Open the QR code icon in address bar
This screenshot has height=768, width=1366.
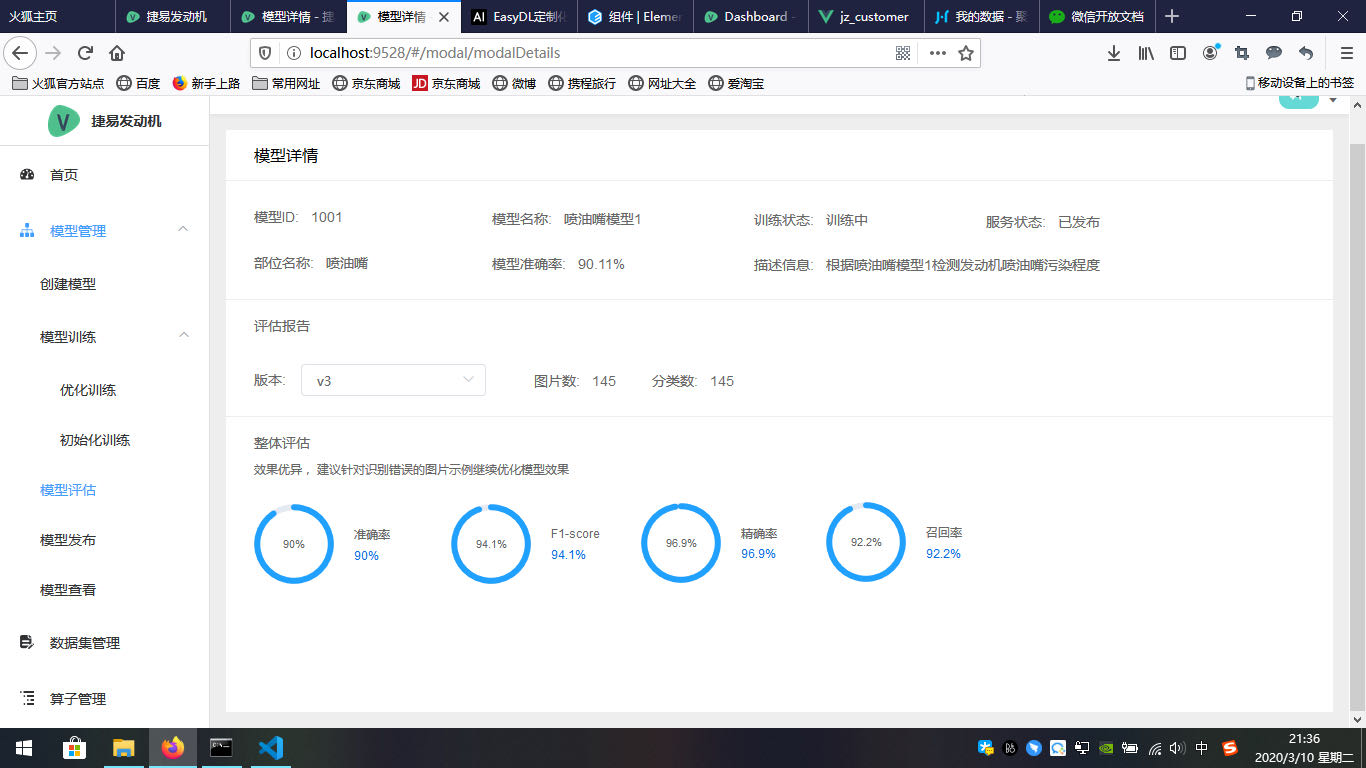903,53
